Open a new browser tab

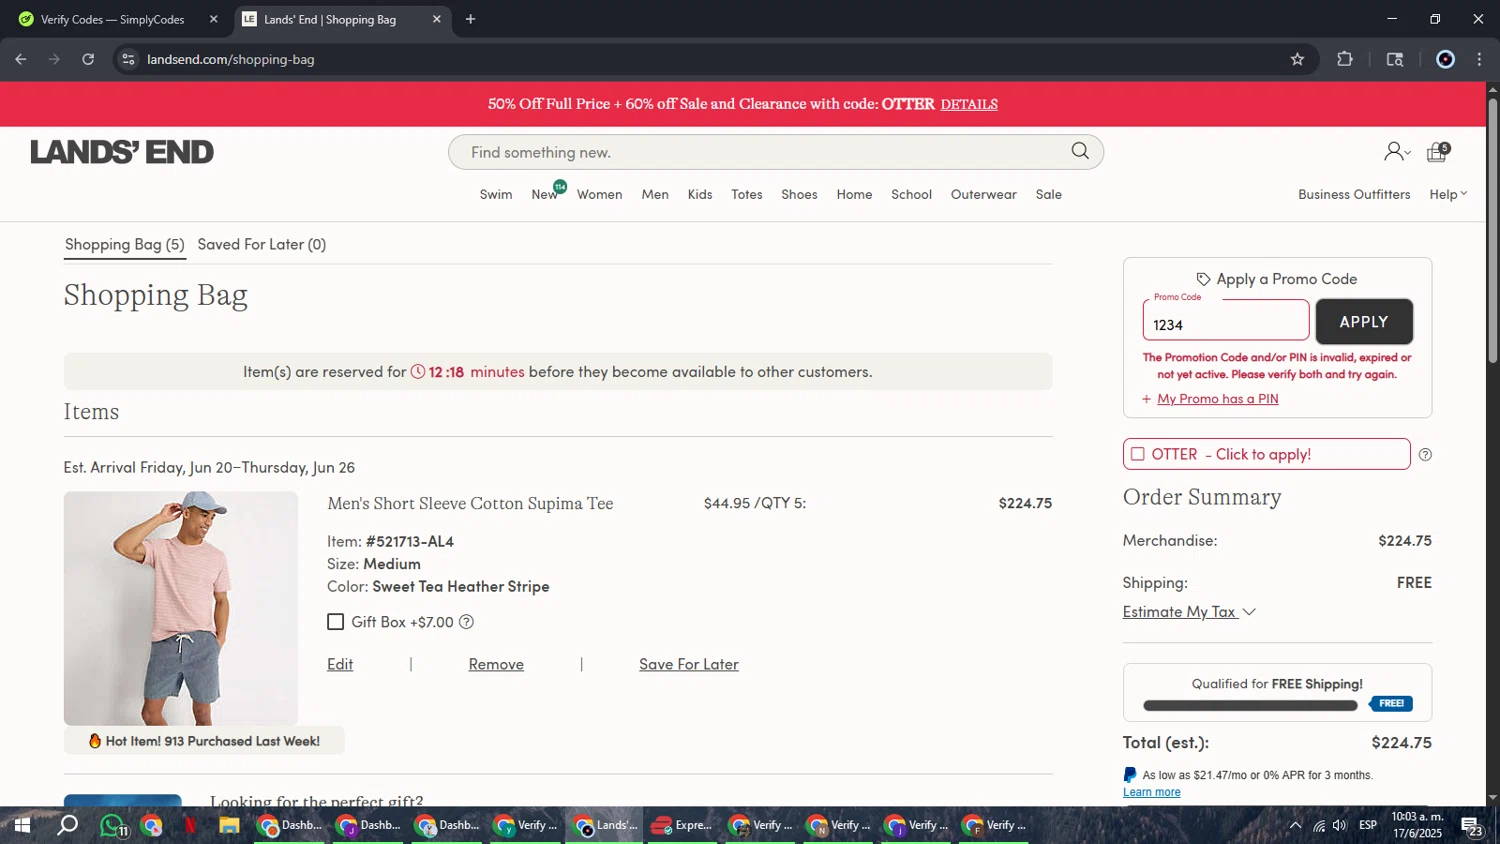coord(470,19)
